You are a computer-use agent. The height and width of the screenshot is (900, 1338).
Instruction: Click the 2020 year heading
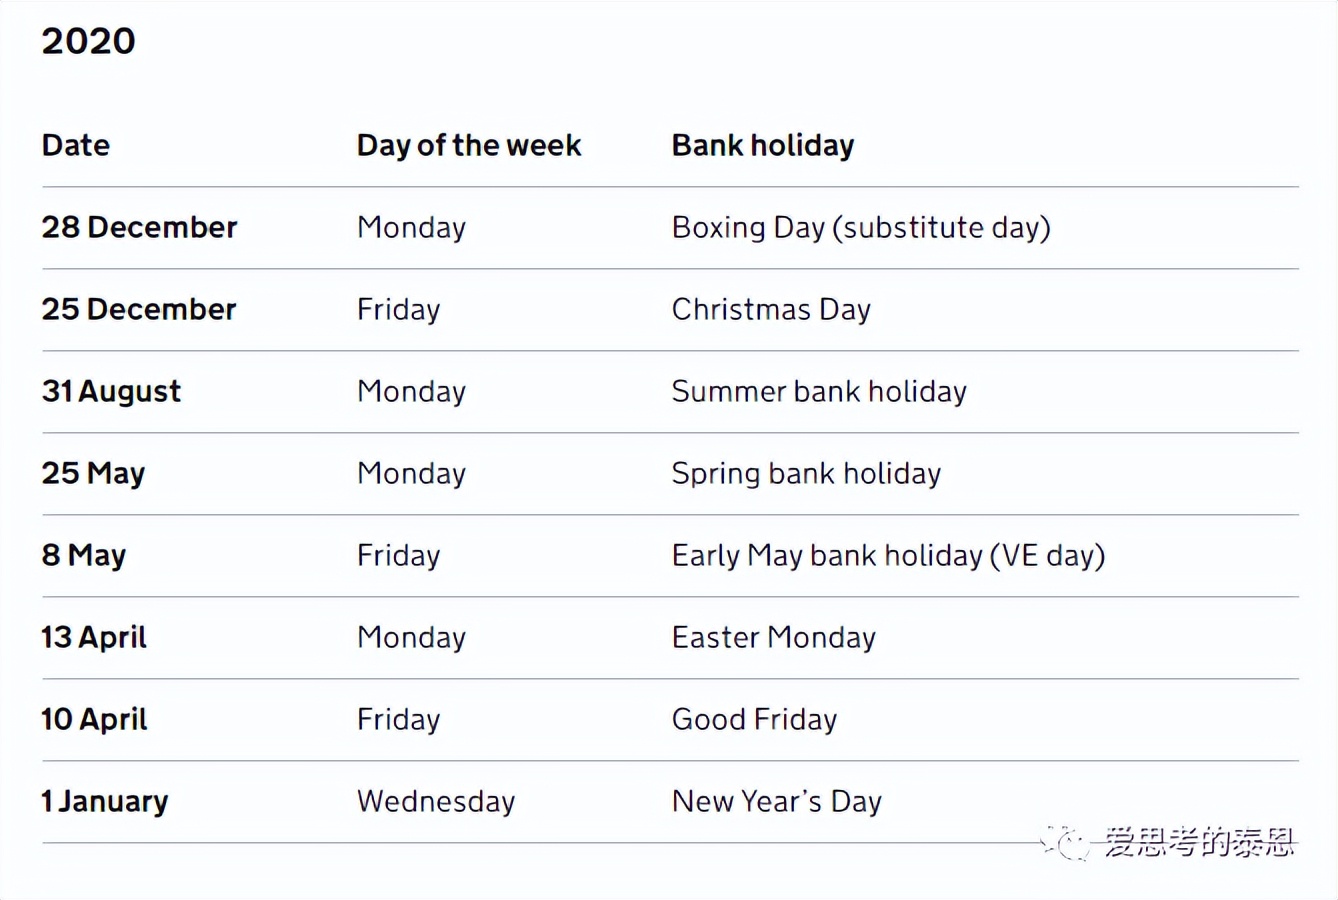tap(88, 41)
